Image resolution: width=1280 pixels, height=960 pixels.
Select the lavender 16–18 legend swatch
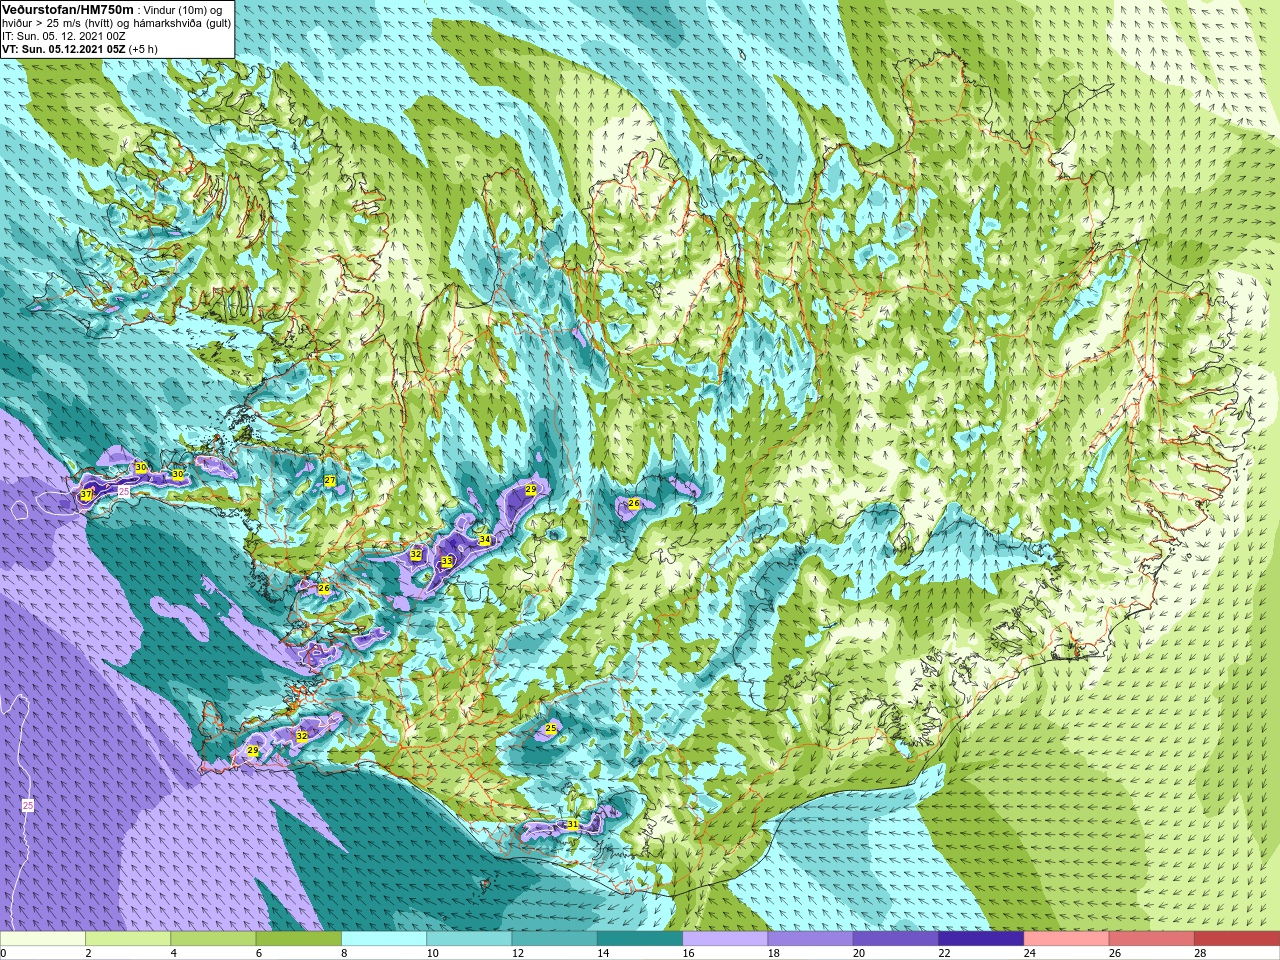725,939
